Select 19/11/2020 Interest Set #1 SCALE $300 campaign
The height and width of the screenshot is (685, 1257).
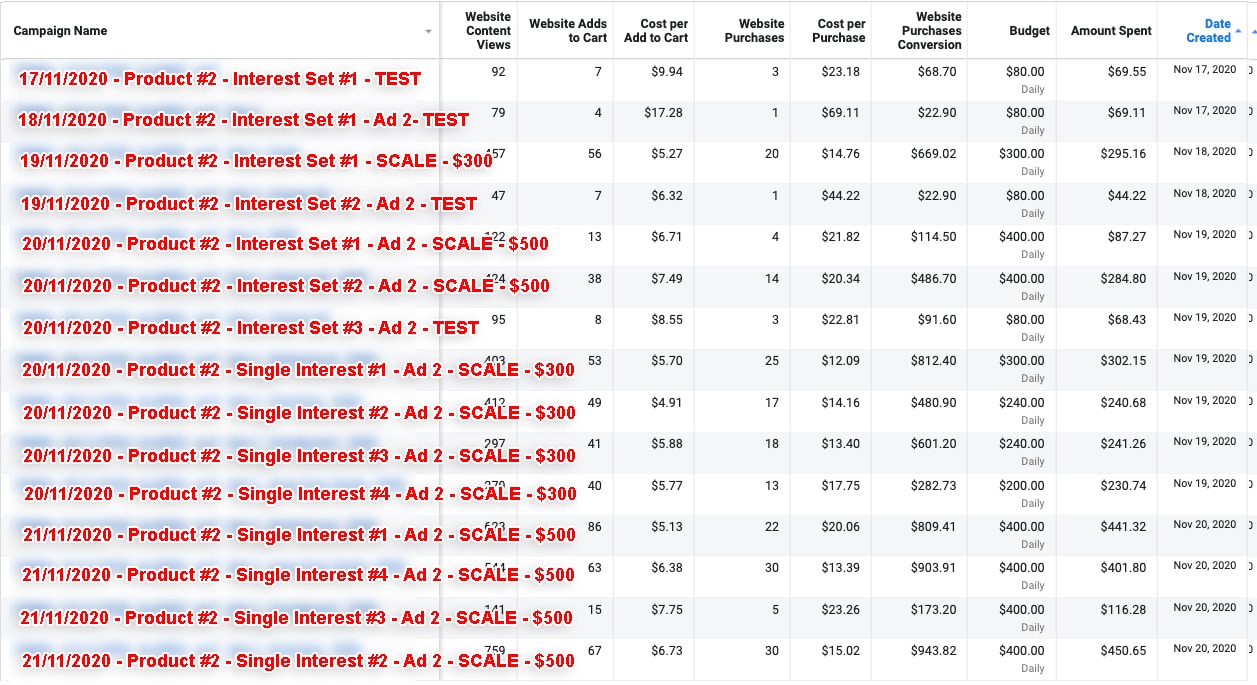tap(256, 161)
